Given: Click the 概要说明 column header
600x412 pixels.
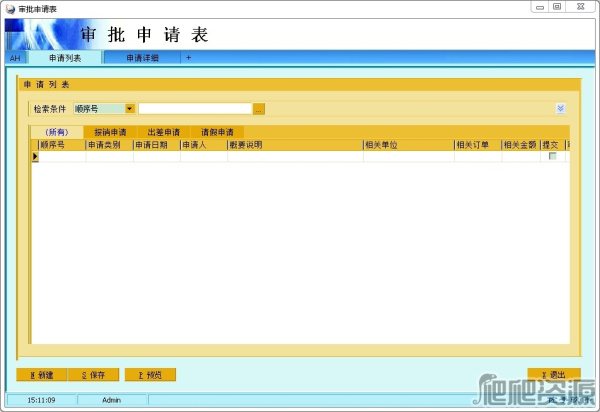Looking at the screenshot, I should (295, 145).
